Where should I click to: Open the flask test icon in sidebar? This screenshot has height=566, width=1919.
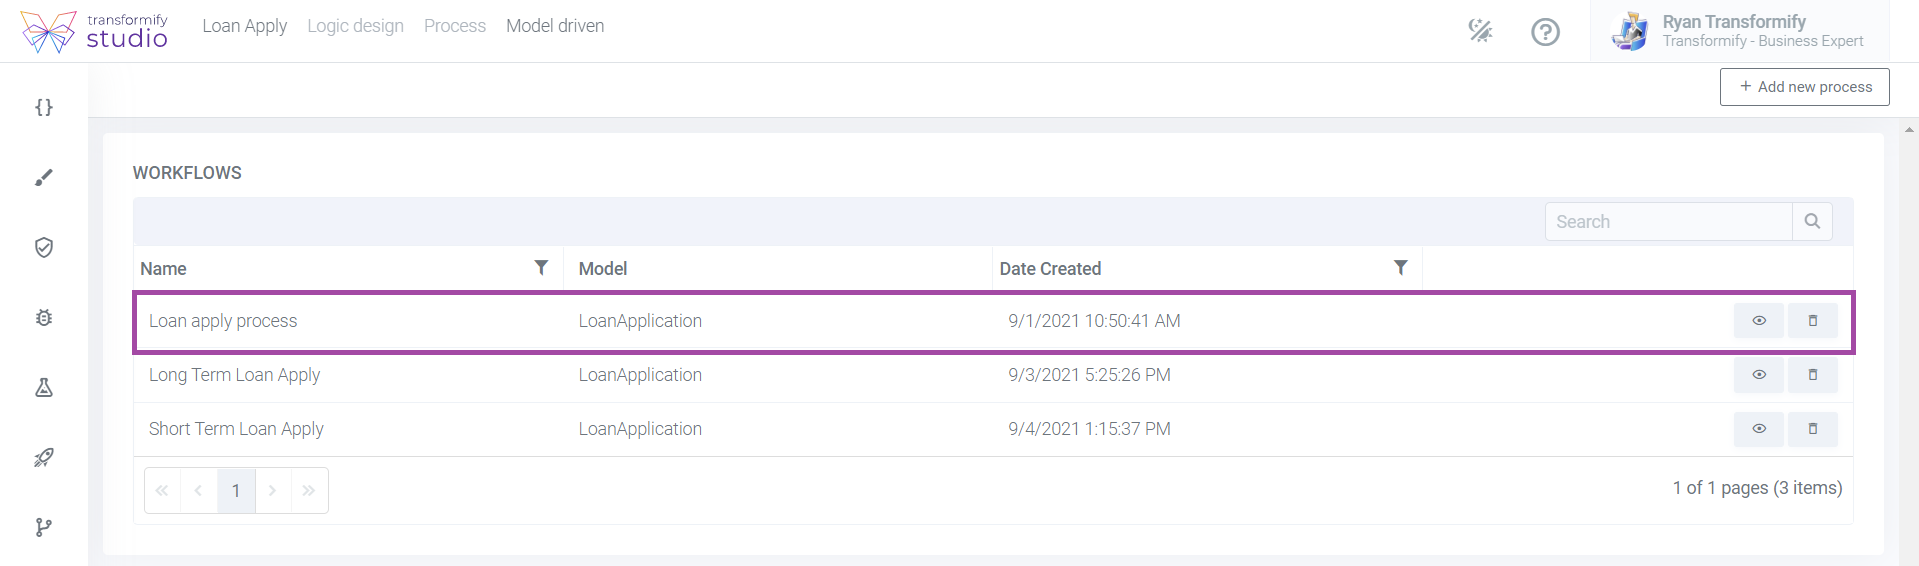44,387
